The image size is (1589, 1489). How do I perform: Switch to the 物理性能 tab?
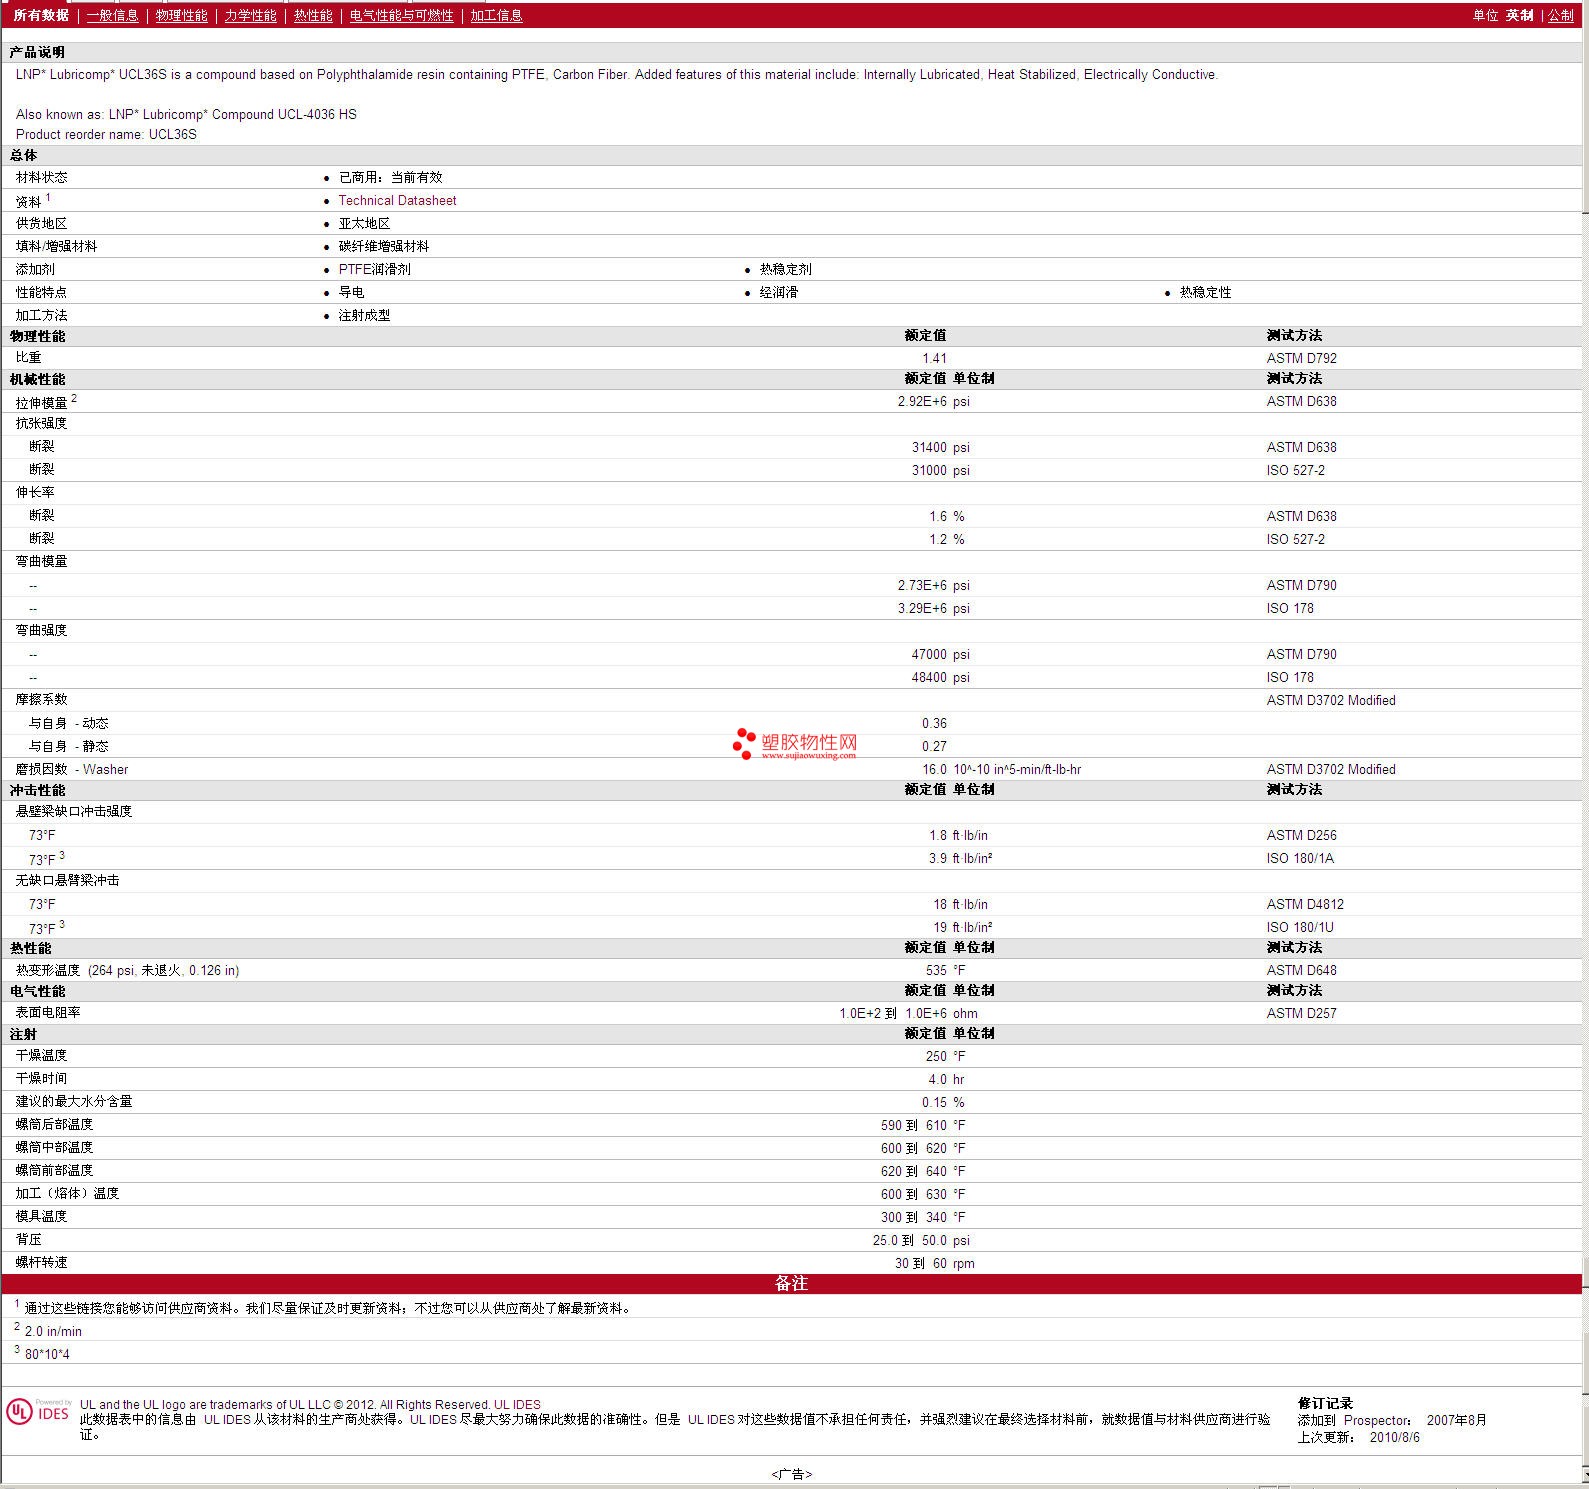point(181,15)
